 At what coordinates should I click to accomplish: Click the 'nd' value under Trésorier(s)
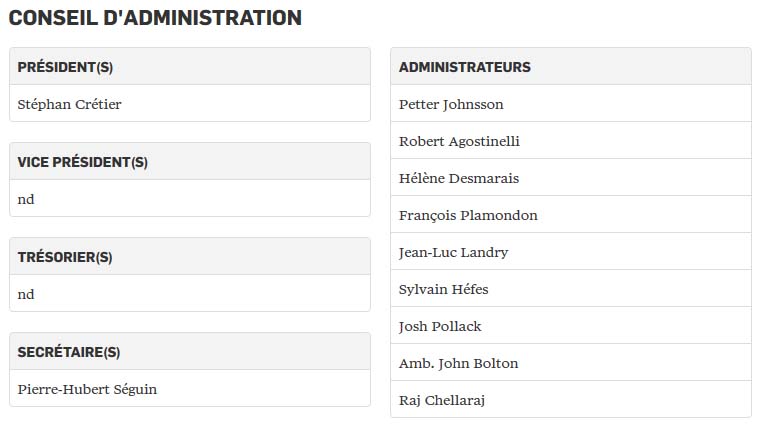26,294
